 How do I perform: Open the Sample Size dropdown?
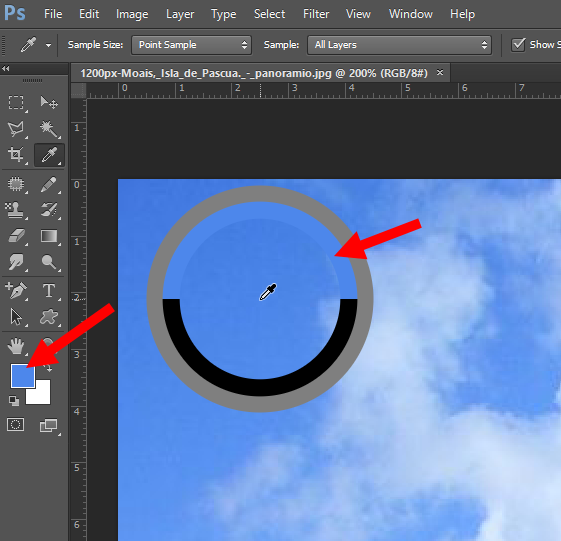tap(191, 45)
